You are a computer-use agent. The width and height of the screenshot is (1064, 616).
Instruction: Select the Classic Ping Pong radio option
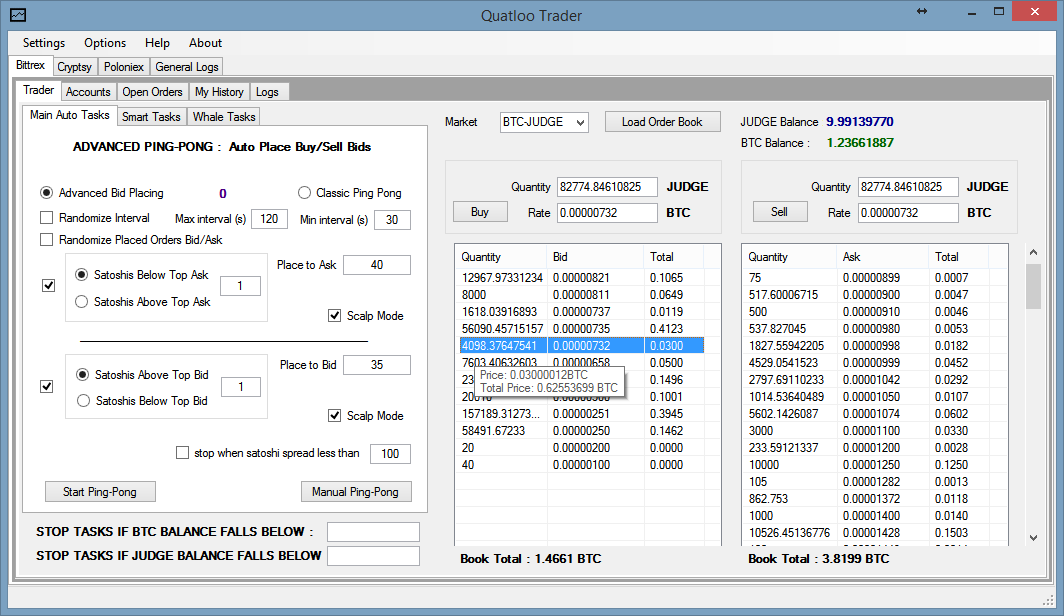click(x=305, y=193)
